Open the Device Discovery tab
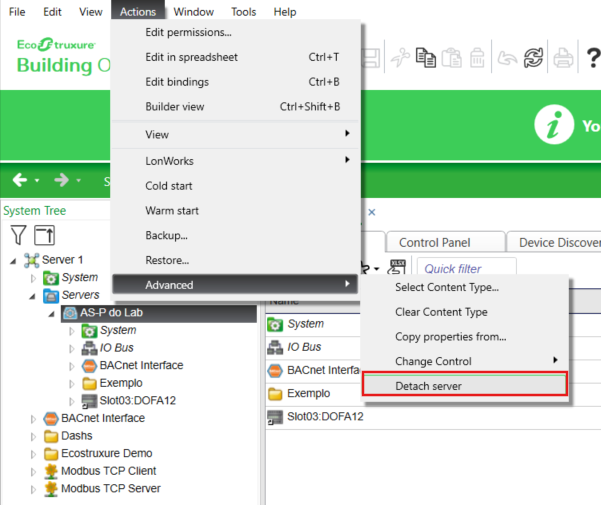The image size is (601, 505). [x=554, y=242]
